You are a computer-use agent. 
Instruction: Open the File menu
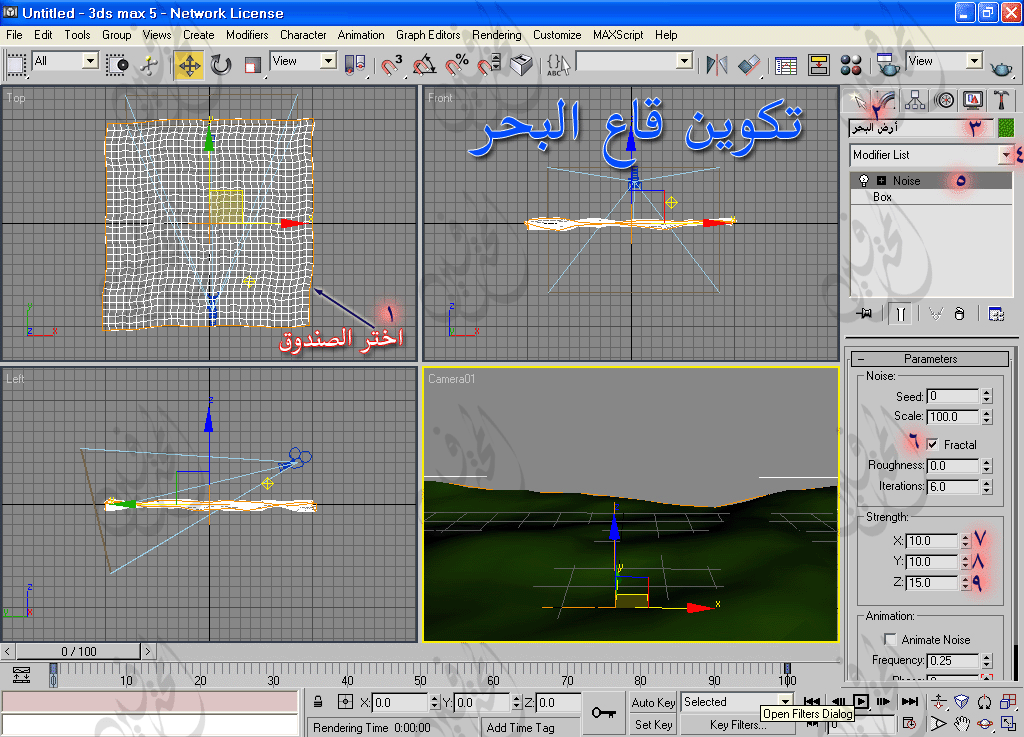[x=14, y=35]
